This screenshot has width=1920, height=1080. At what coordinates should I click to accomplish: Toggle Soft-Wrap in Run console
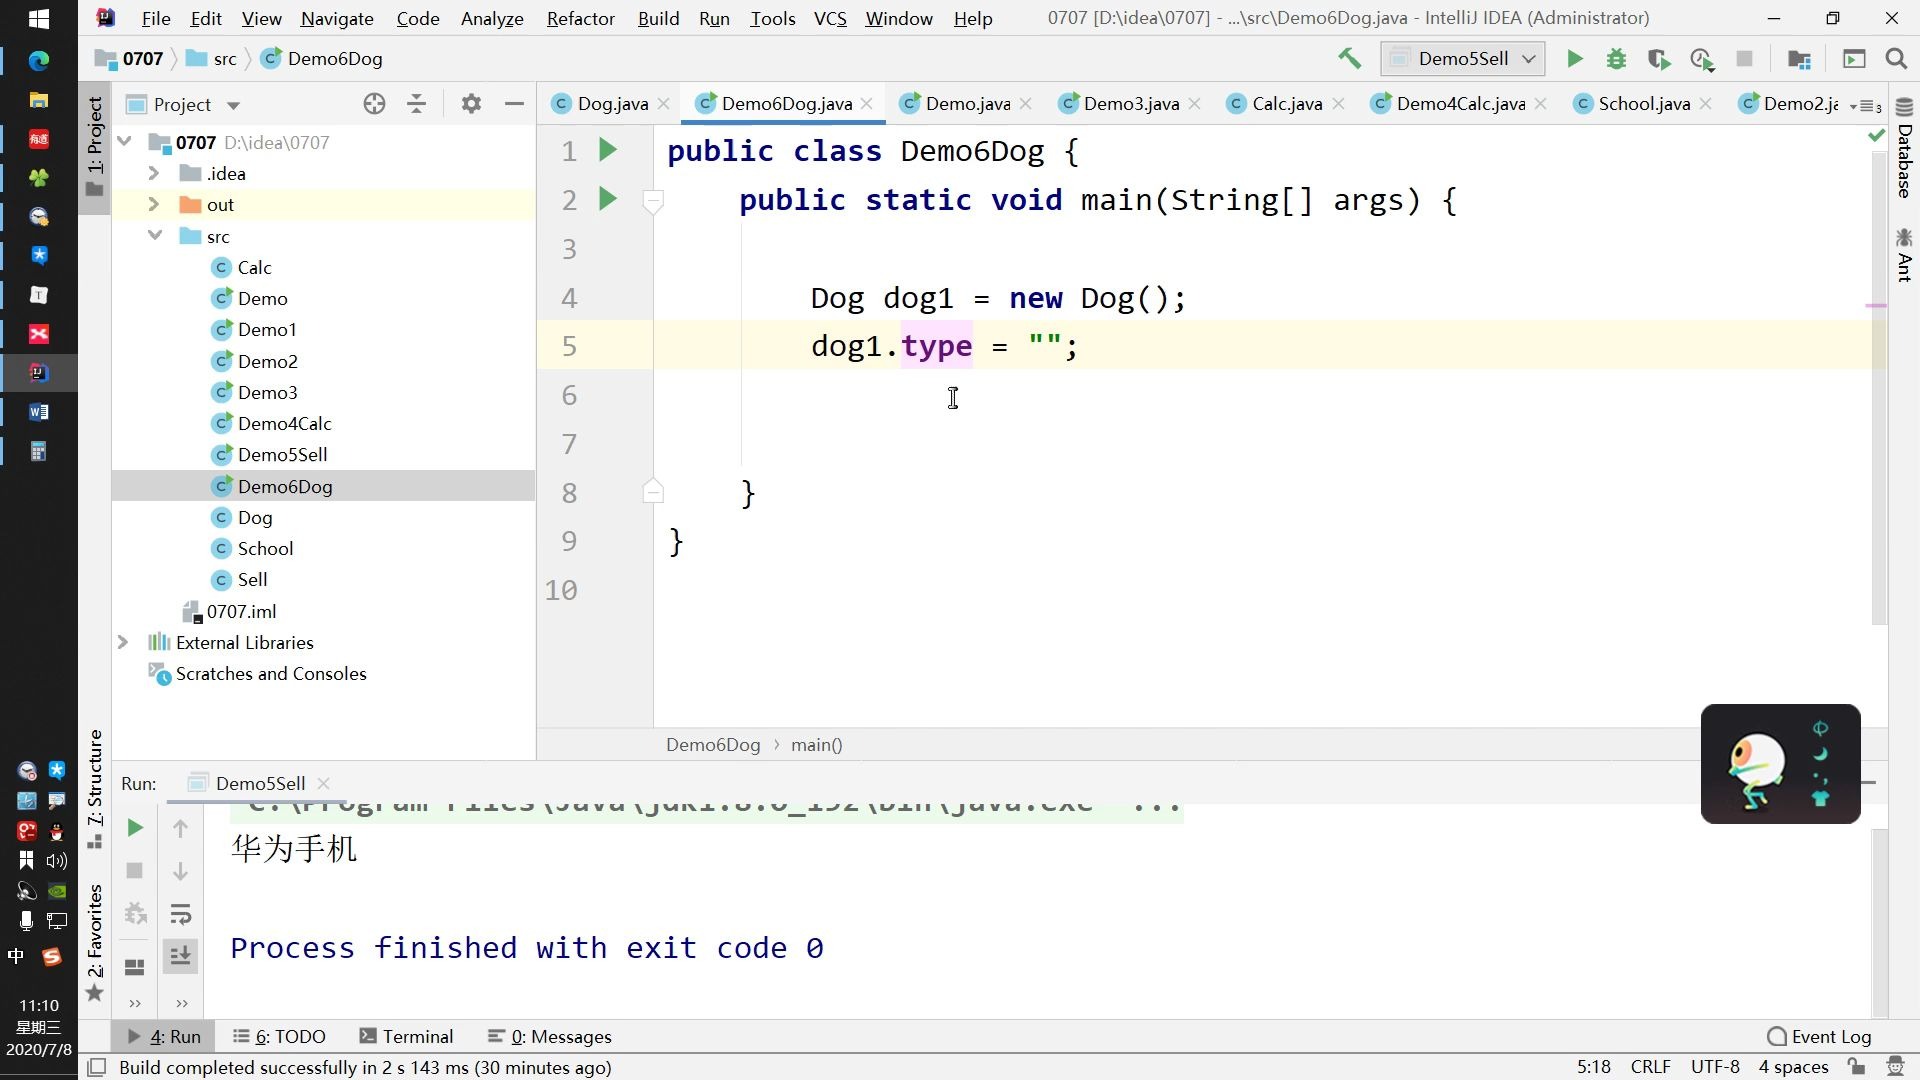180,914
